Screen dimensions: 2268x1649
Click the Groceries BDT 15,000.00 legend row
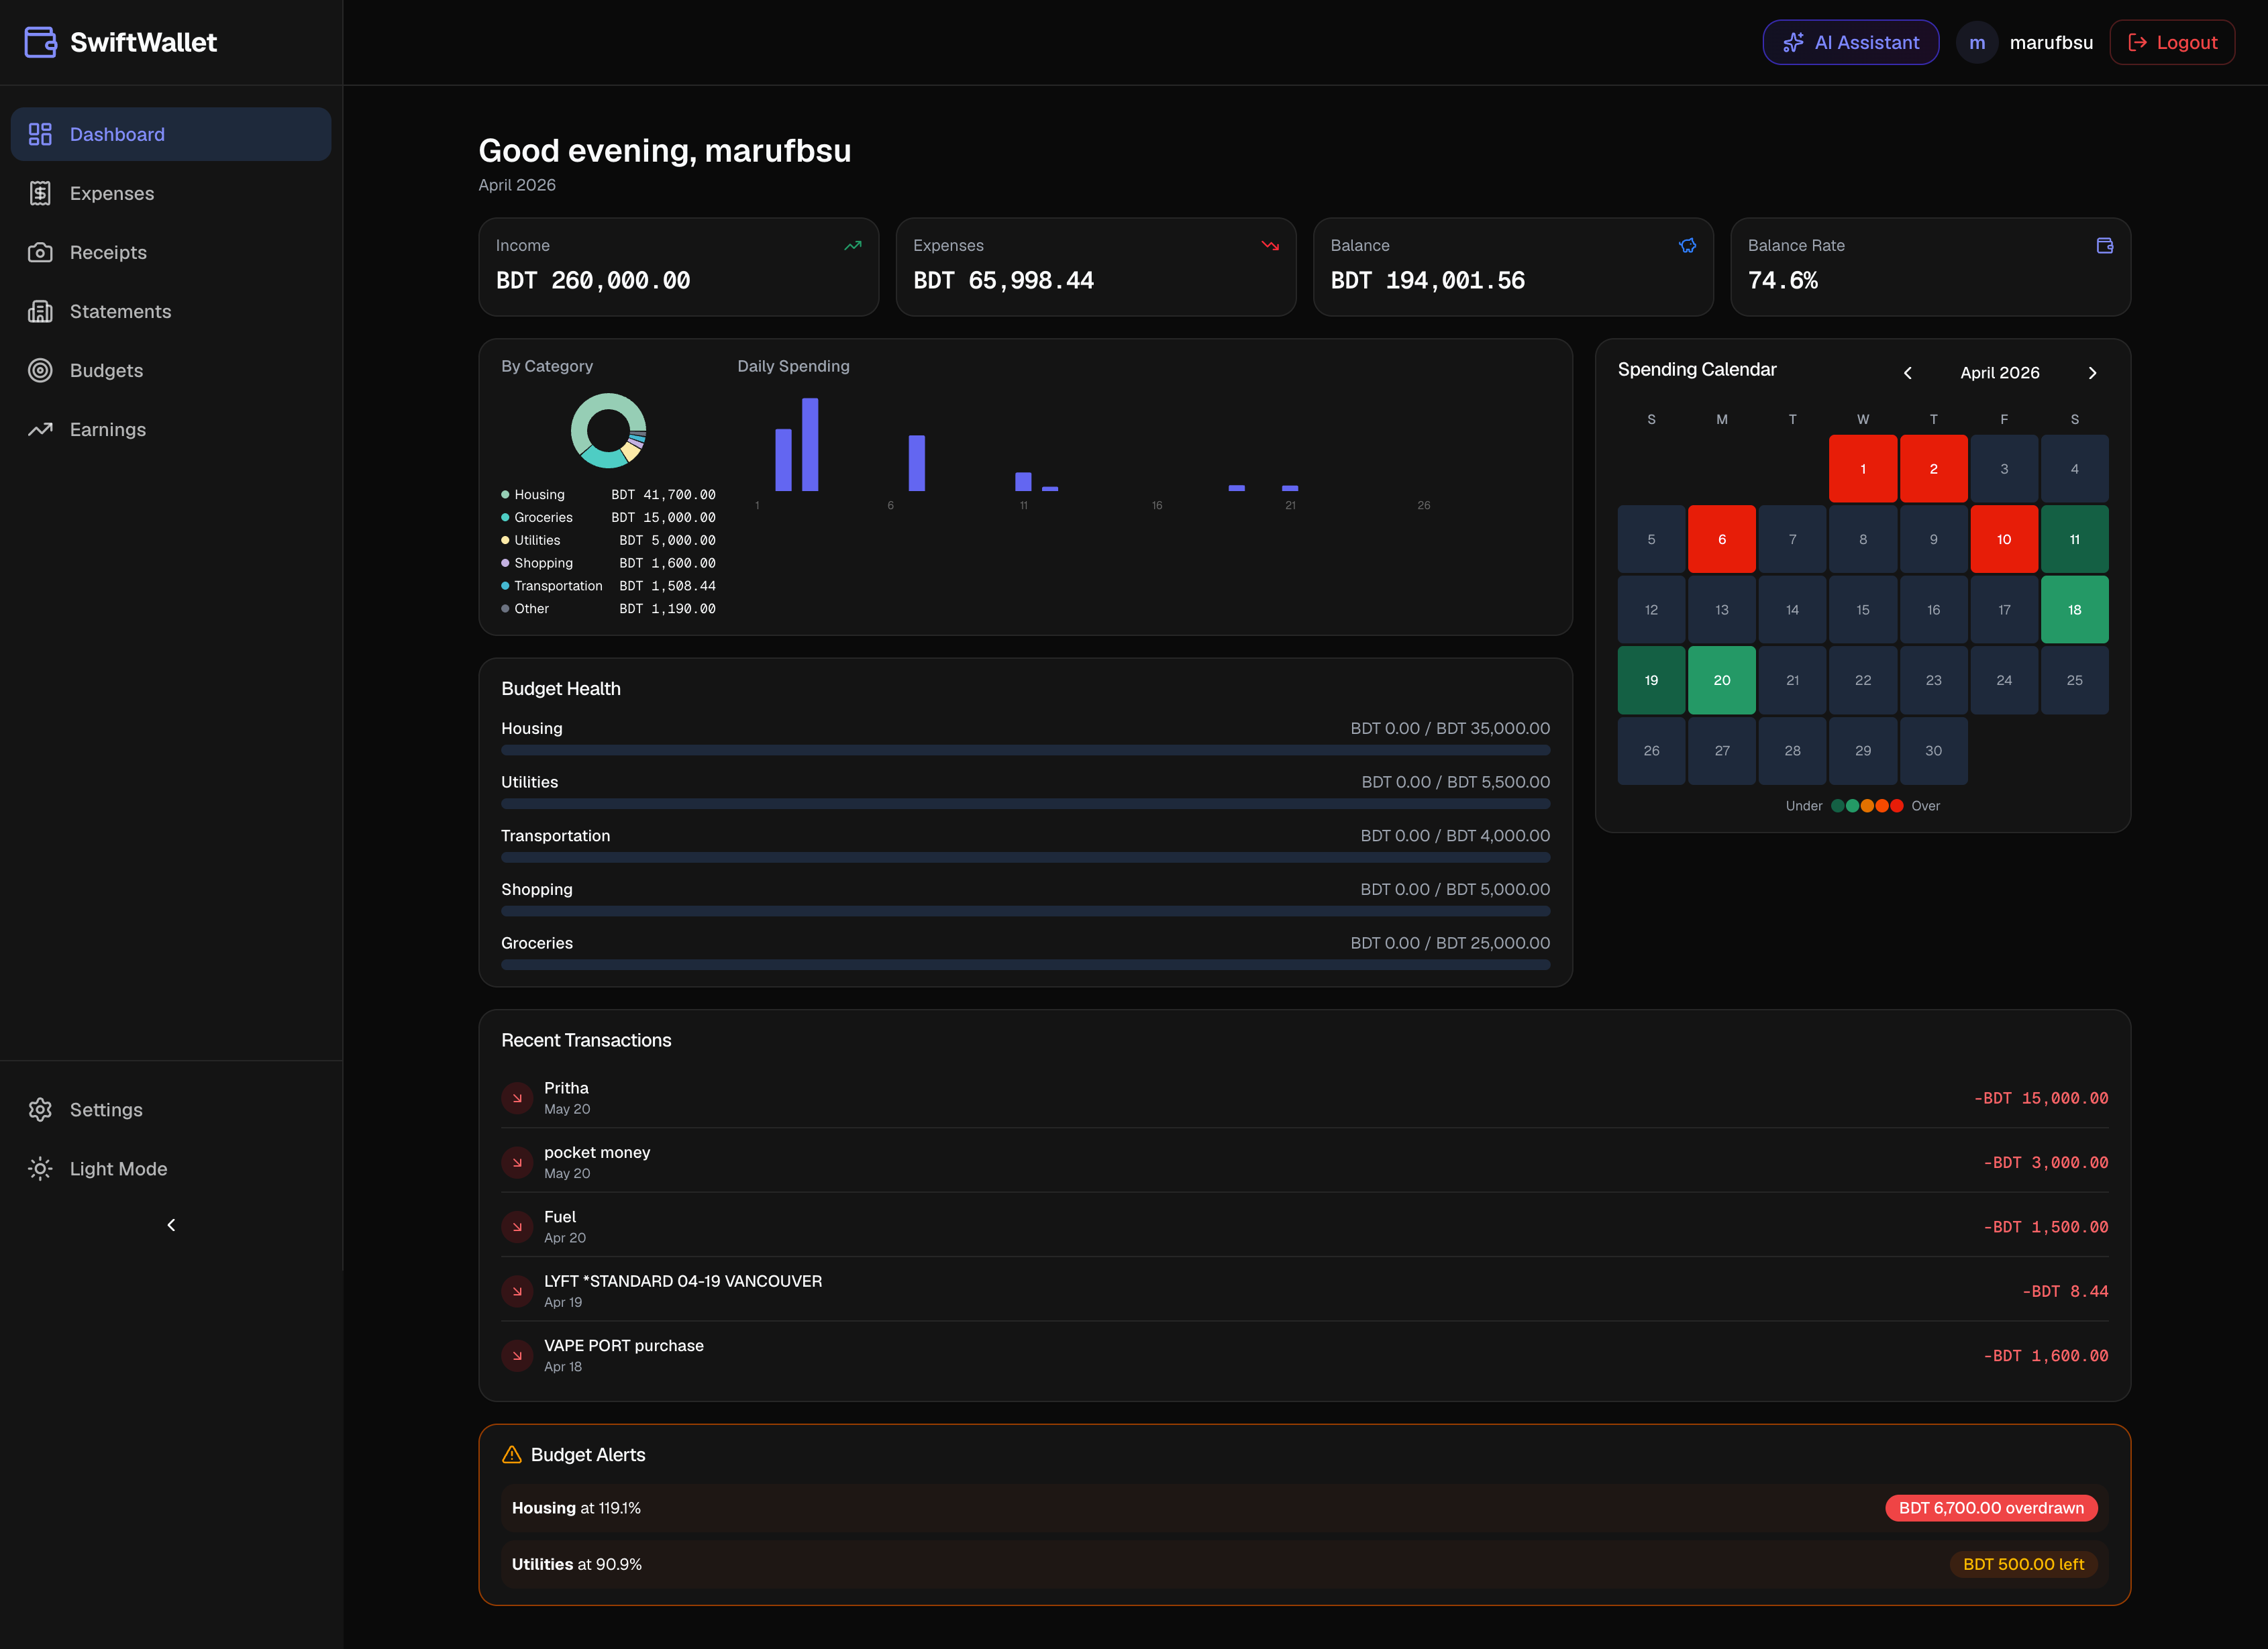point(608,518)
